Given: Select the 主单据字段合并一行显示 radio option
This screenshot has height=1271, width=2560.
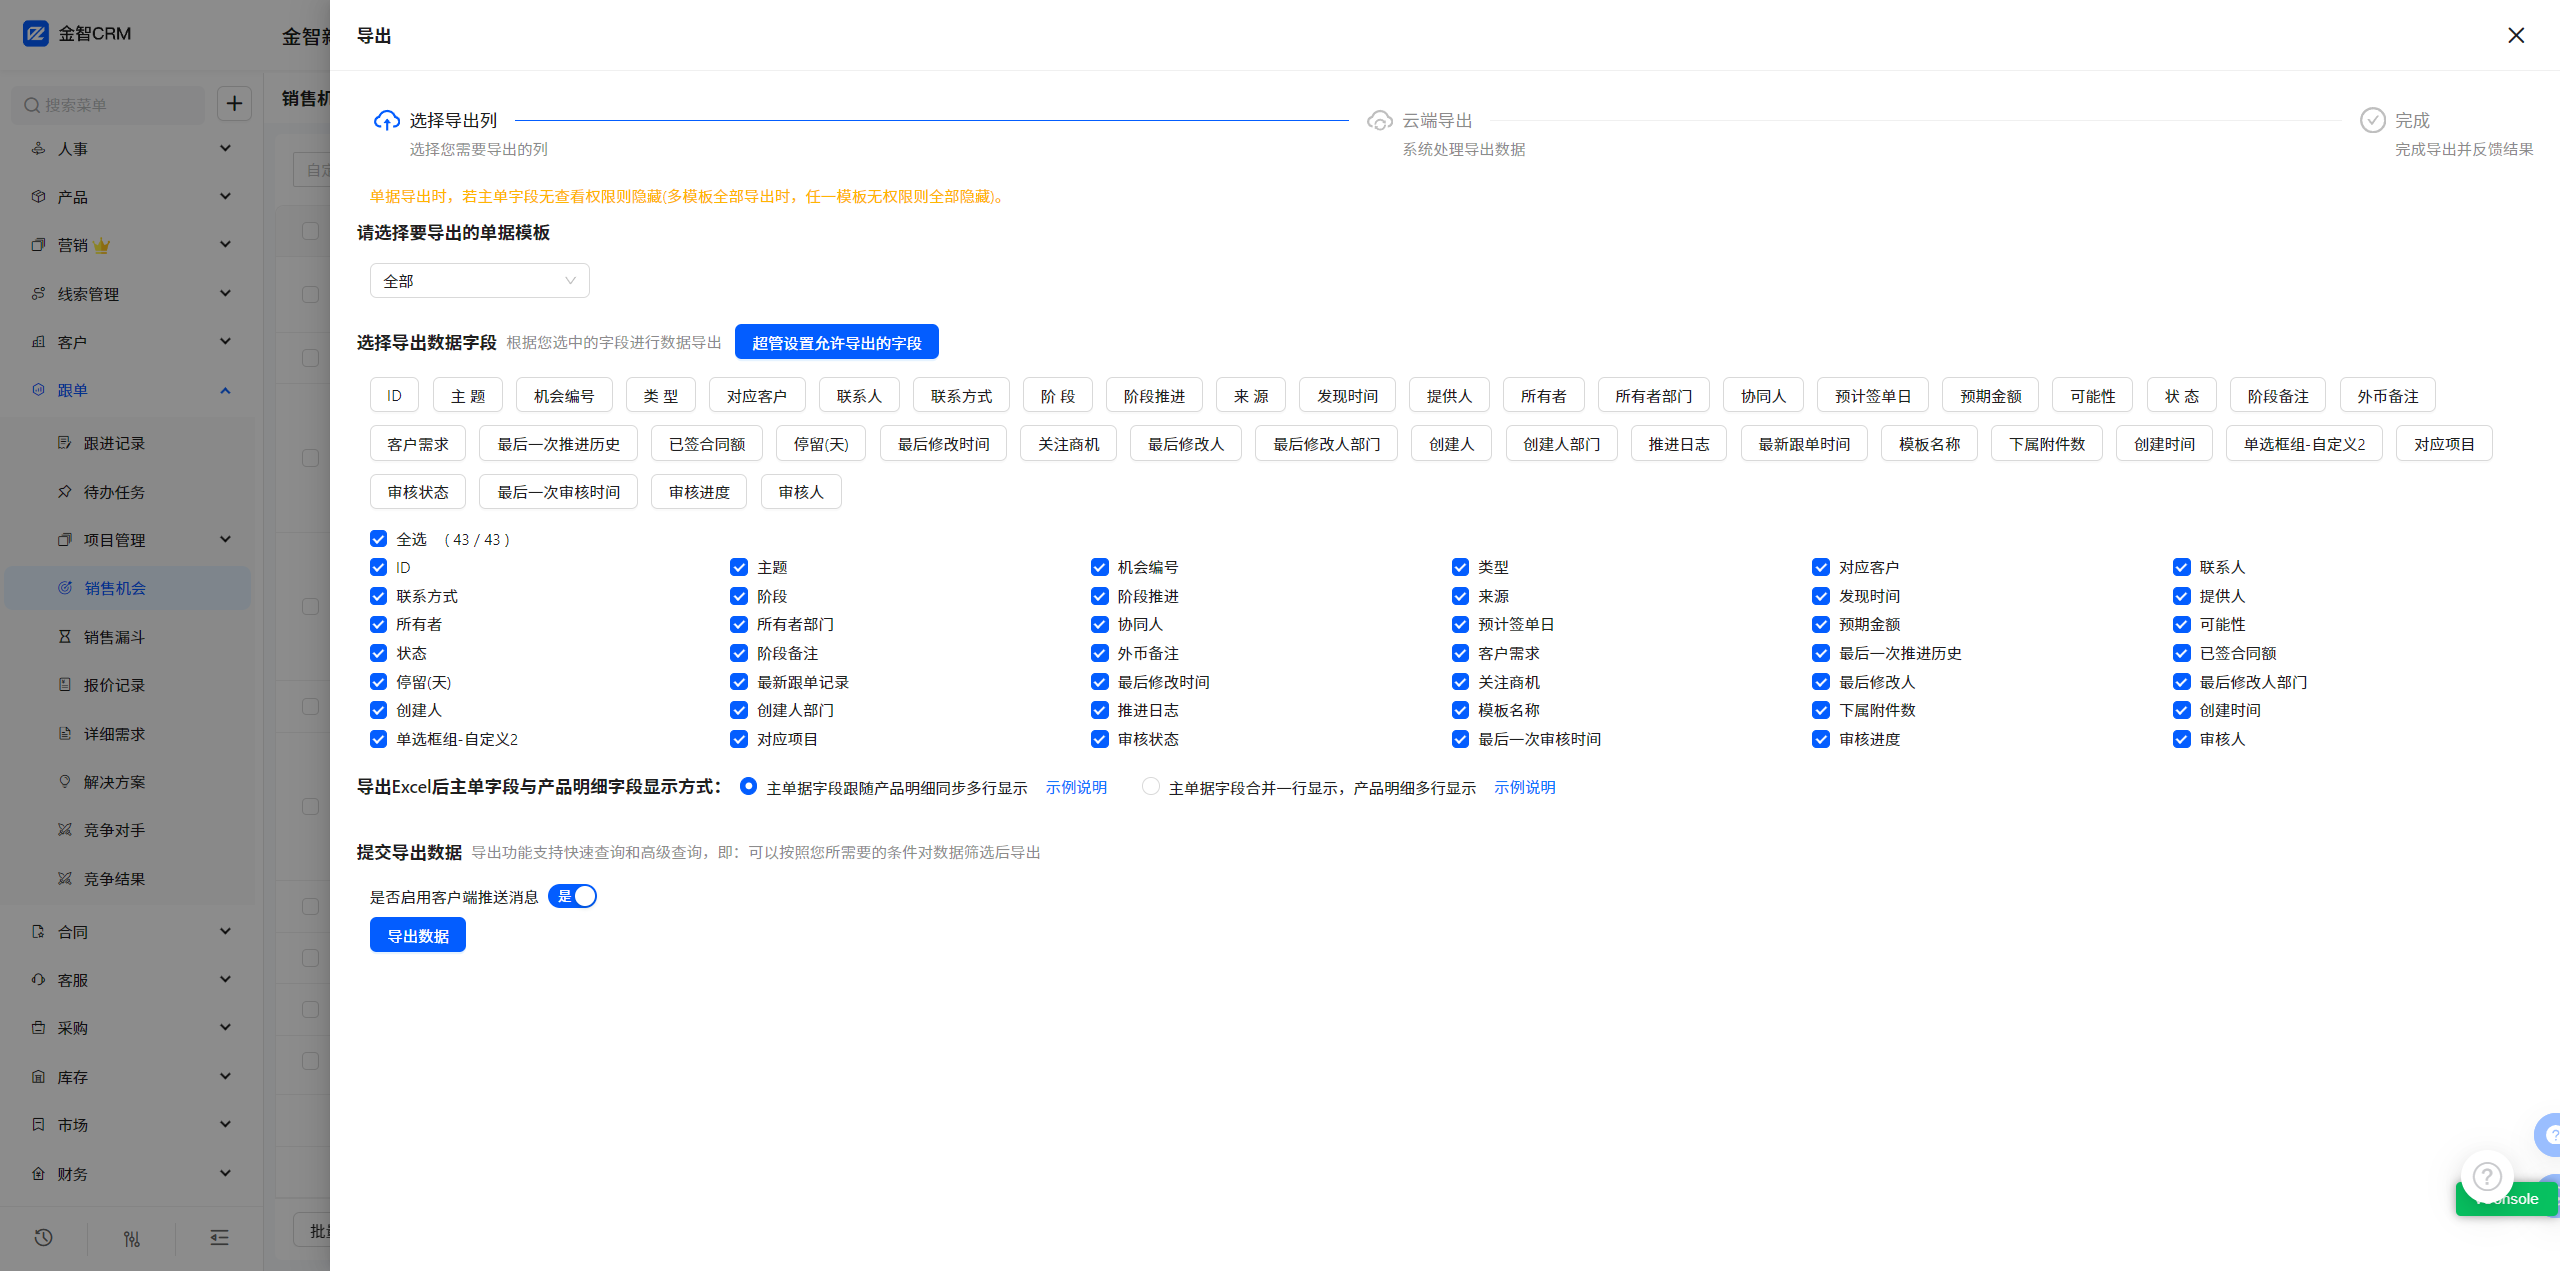Looking at the screenshot, I should click(x=1151, y=786).
